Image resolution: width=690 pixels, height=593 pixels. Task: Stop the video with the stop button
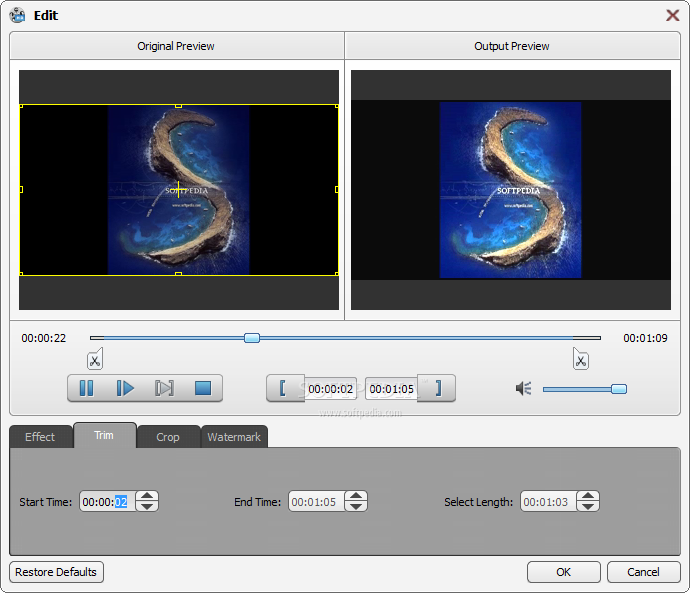pos(203,388)
